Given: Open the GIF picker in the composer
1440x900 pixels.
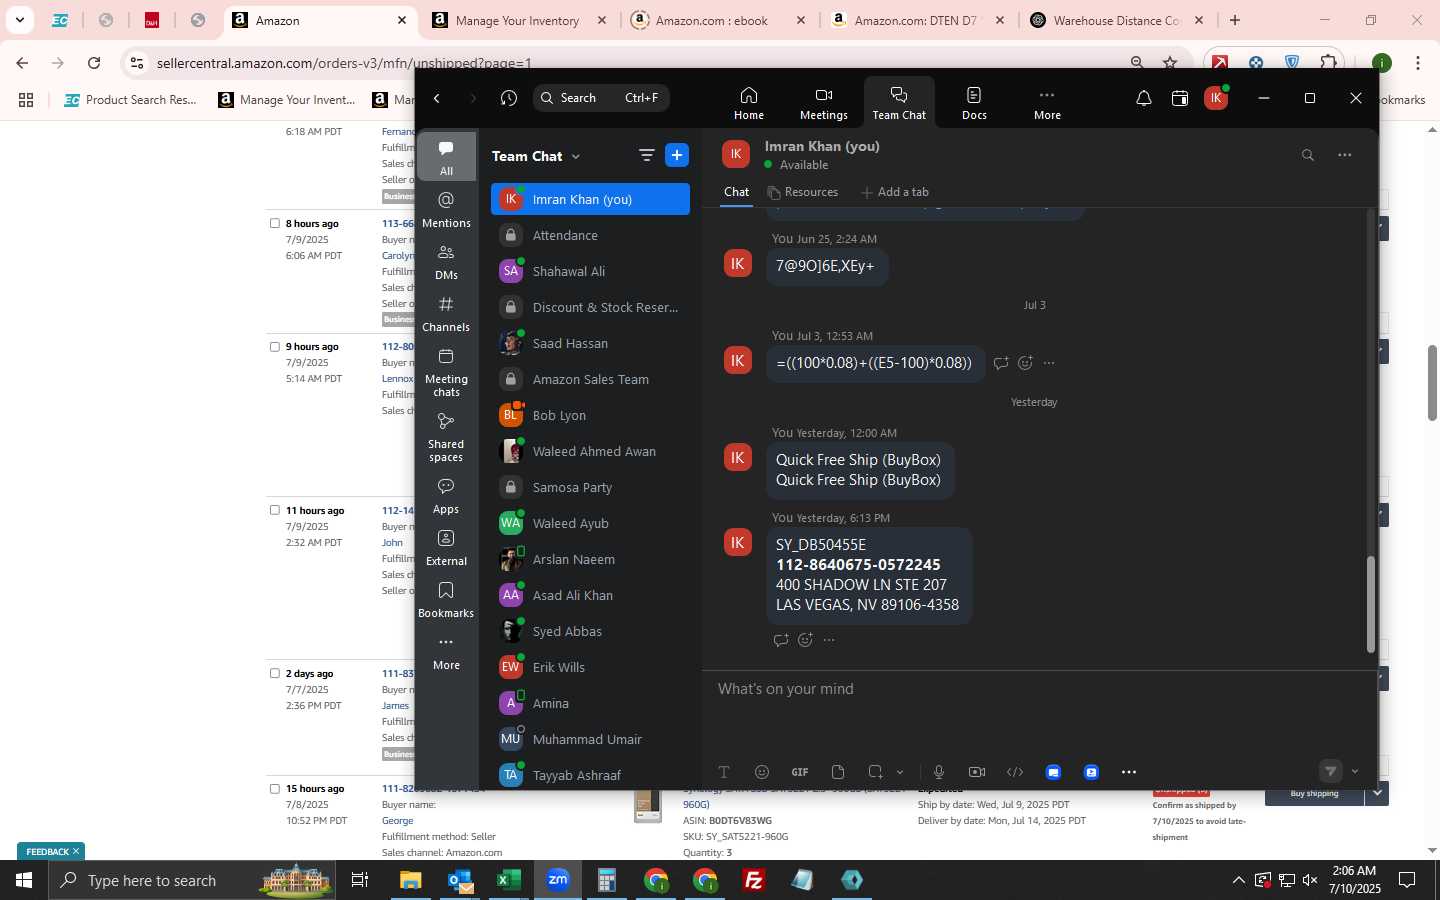Looking at the screenshot, I should [x=800, y=772].
